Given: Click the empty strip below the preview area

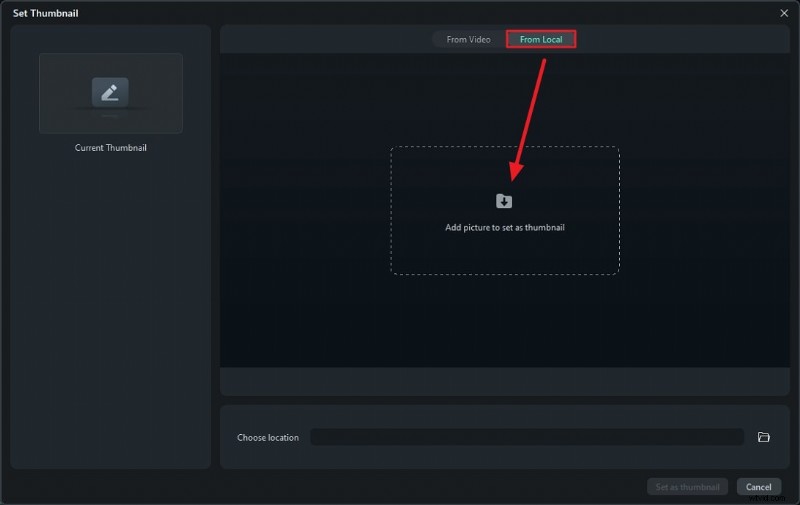Looking at the screenshot, I should [504, 381].
